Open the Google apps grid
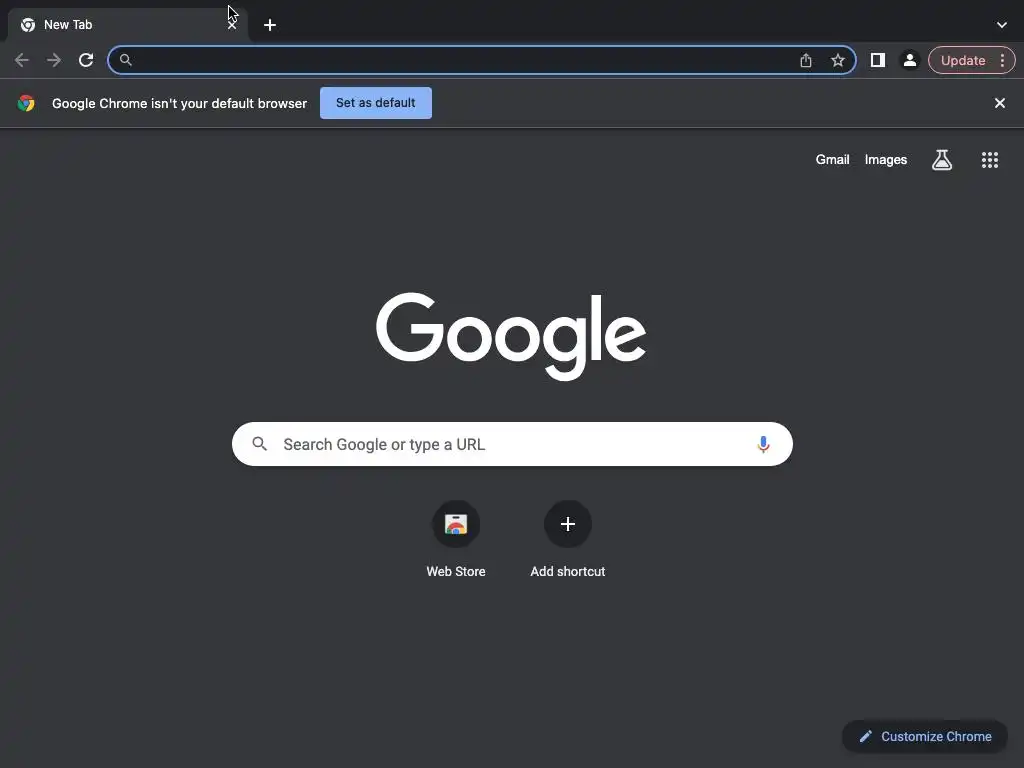This screenshot has width=1024, height=768. click(989, 159)
